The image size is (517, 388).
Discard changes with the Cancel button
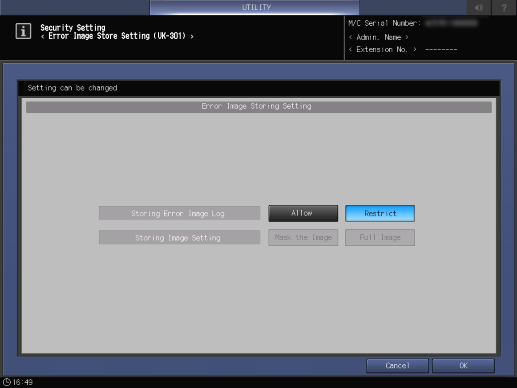(397, 366)
